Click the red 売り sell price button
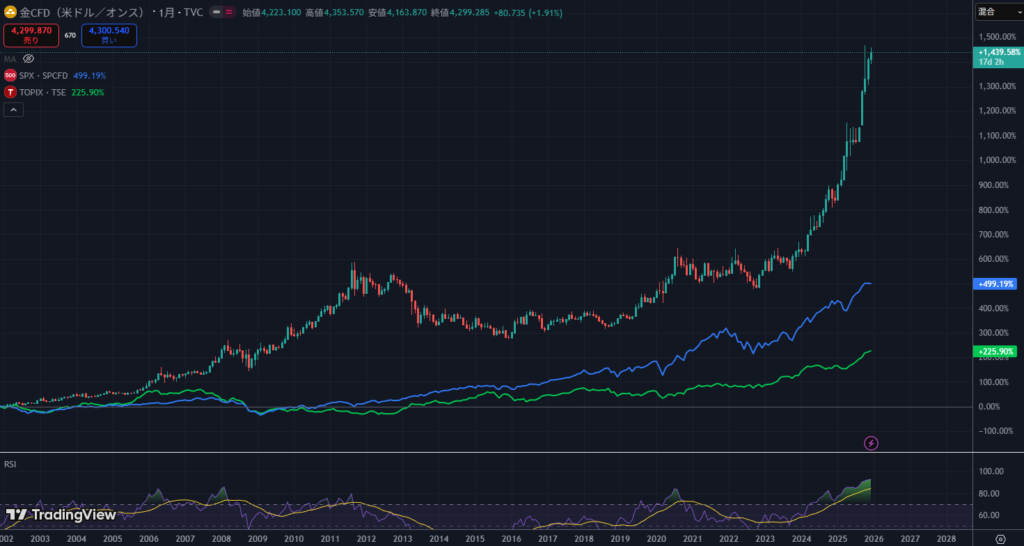1024x546 pixels. (31, 35)
